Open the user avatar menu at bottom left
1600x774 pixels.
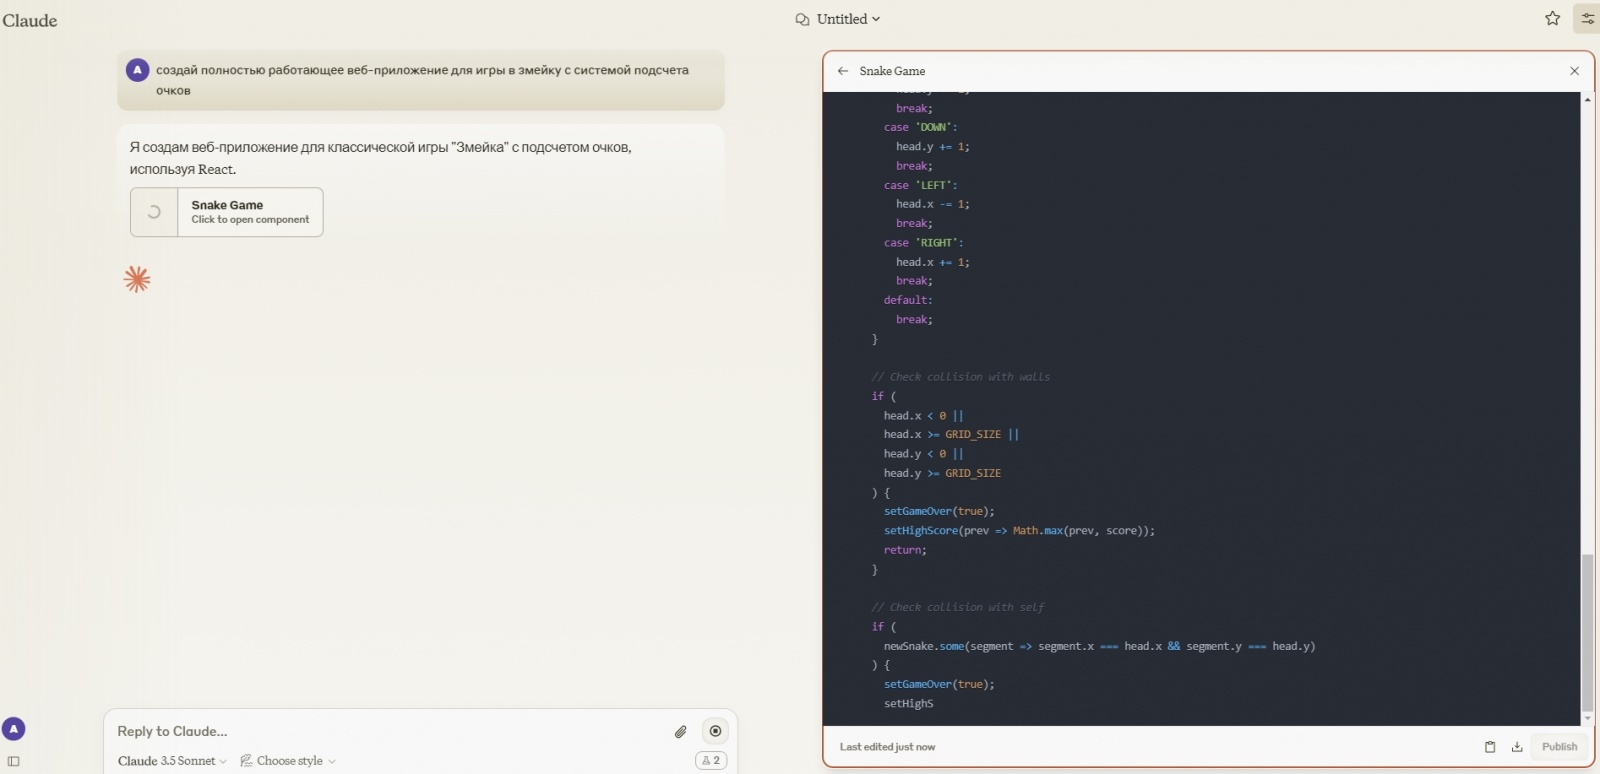pyautogui.click(x=14, y=729)
